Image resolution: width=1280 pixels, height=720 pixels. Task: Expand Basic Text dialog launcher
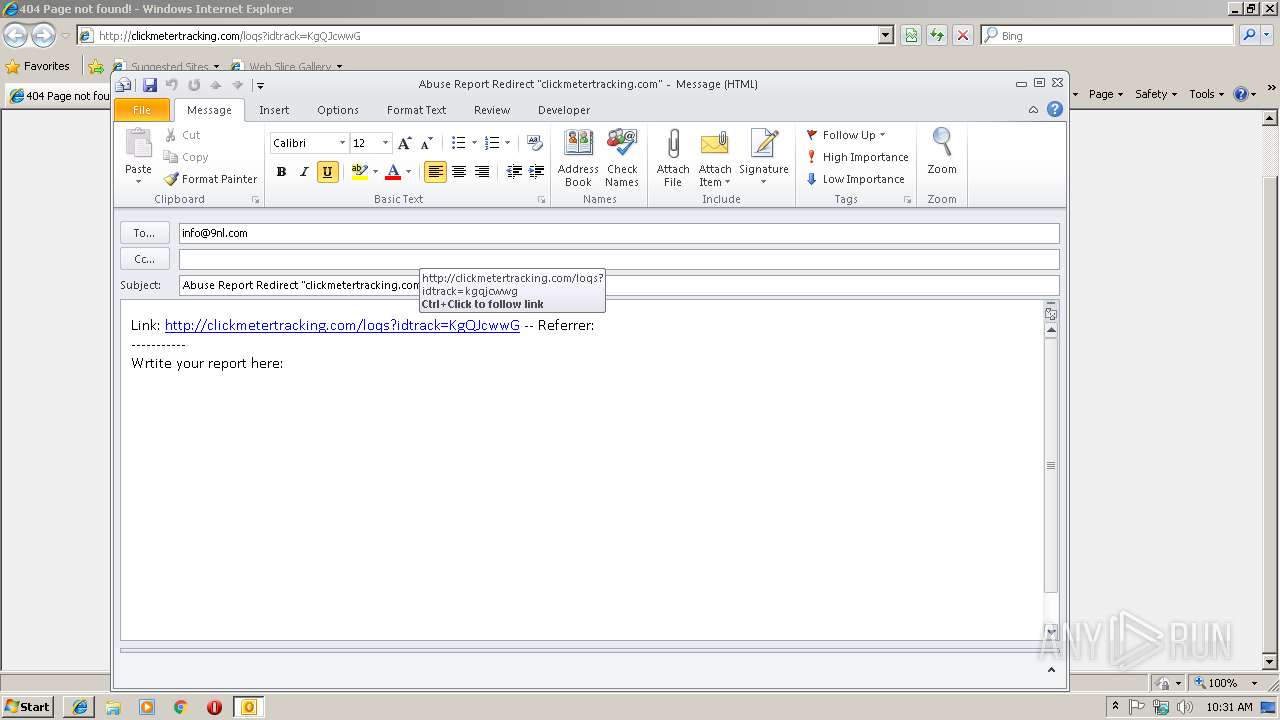[x=542, y=200]
